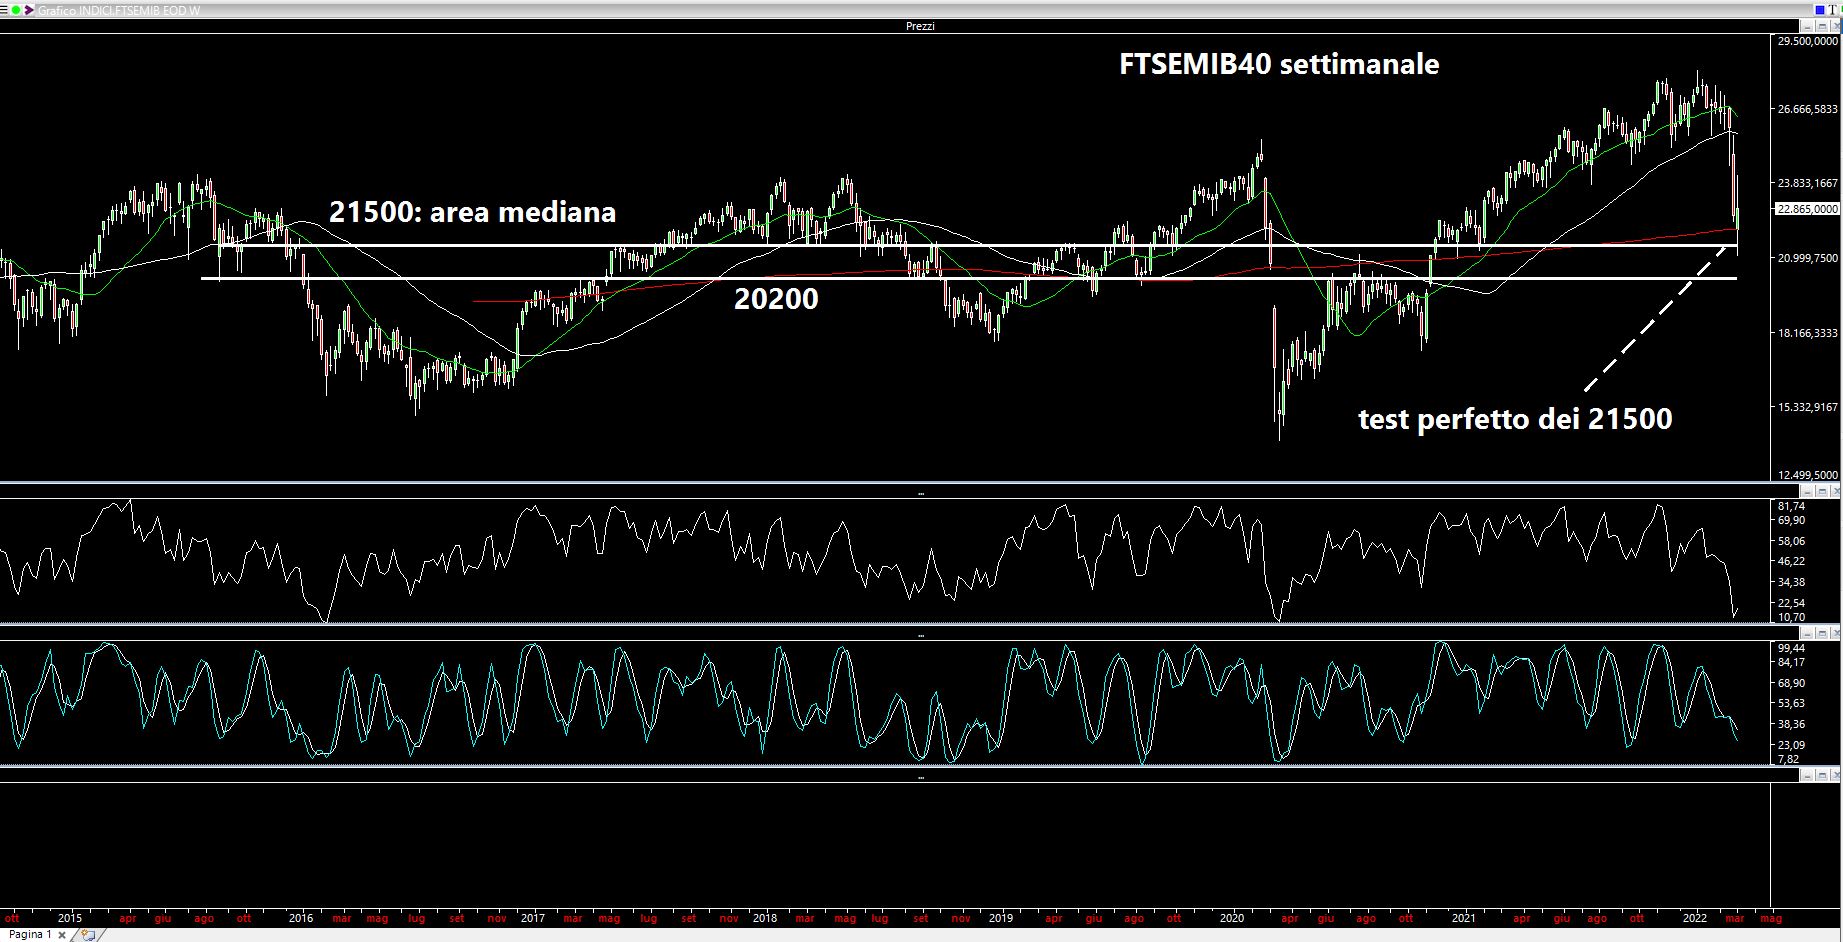Click the 2022 label on the time axis
Screen dimensions: 1843x942
[x=1694, y=917]
